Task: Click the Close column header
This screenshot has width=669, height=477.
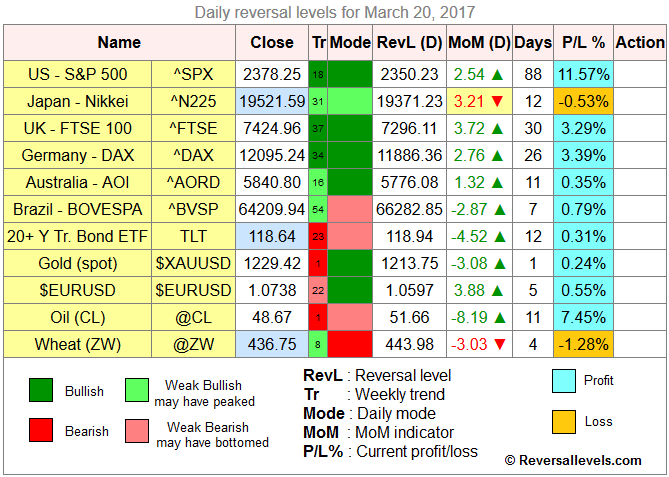Action: tap(272, 42)
